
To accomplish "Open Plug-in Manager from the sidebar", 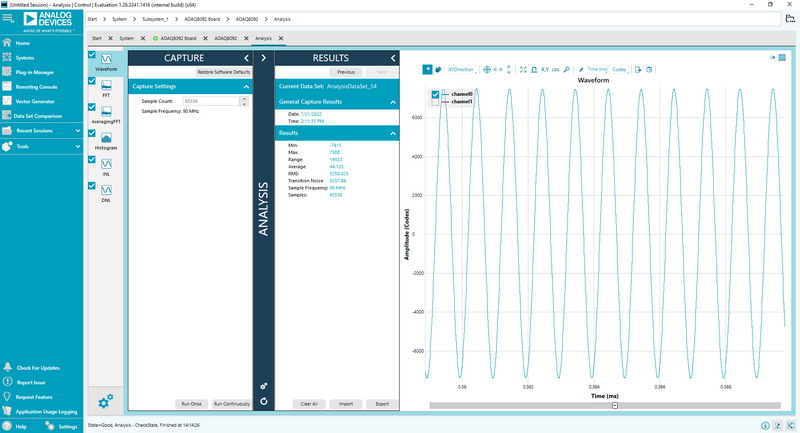I will click(35, 72).
